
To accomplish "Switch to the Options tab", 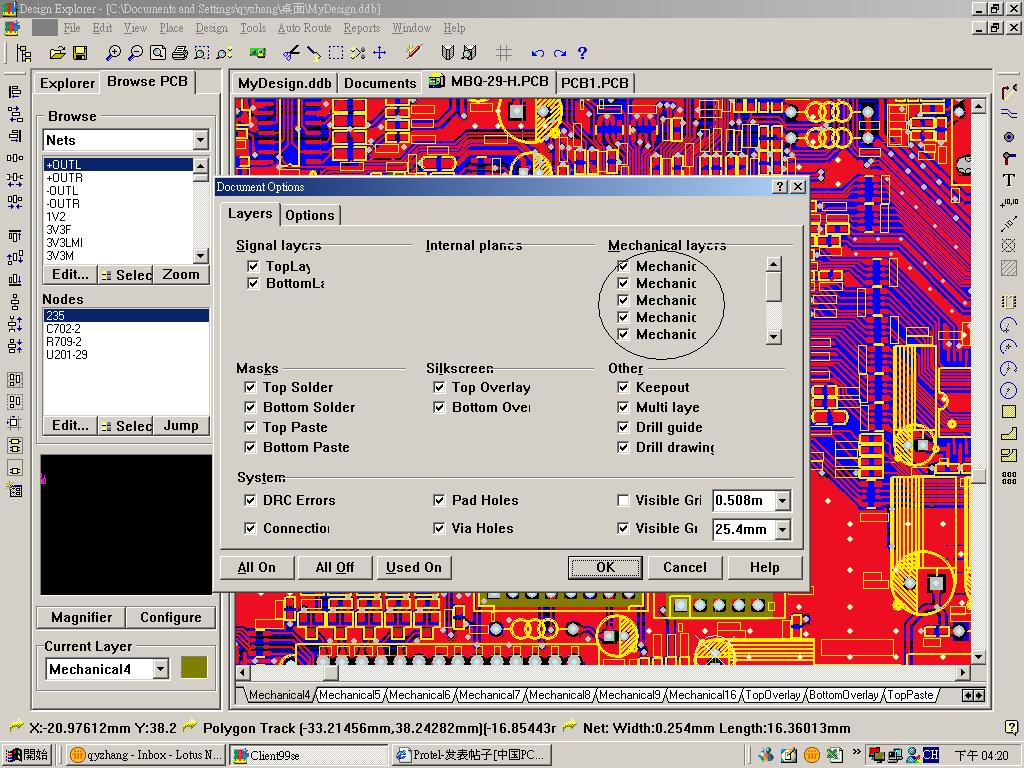I will click(x=310, y=215).
